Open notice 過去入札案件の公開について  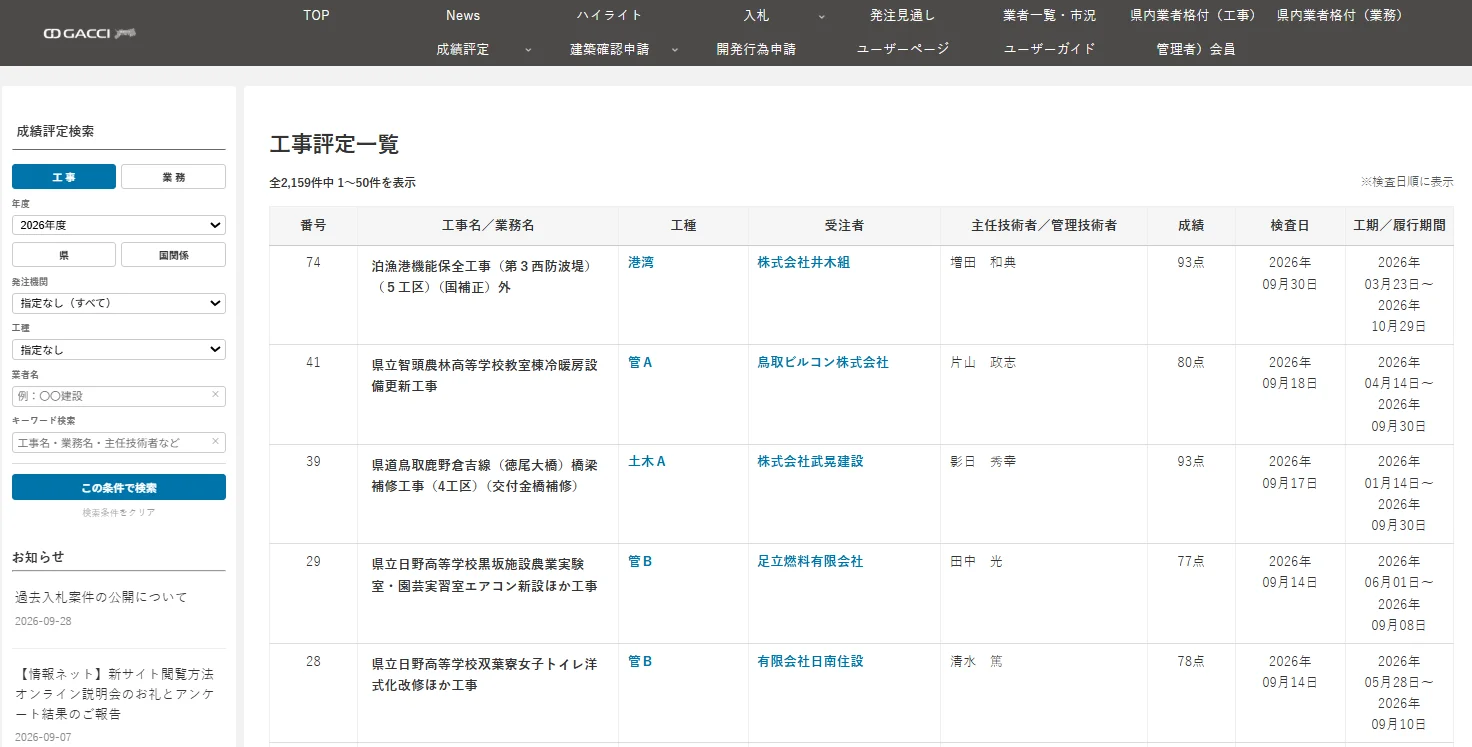tap(101, 597)
